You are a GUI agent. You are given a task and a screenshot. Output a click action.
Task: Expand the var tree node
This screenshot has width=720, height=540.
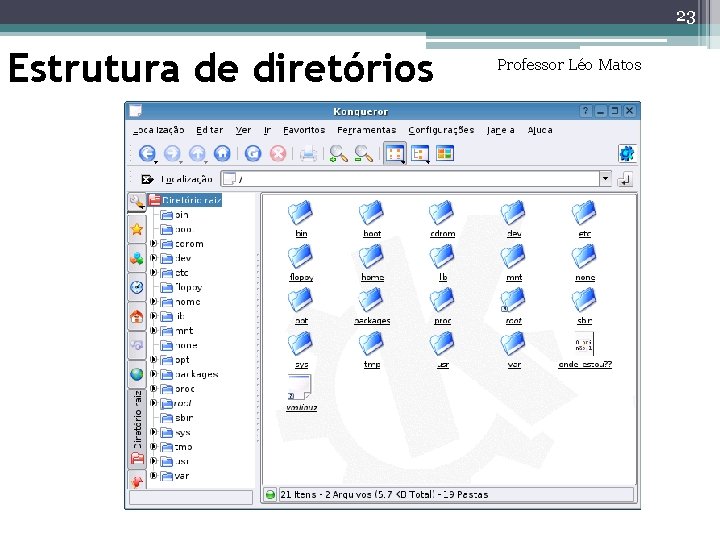154,476
